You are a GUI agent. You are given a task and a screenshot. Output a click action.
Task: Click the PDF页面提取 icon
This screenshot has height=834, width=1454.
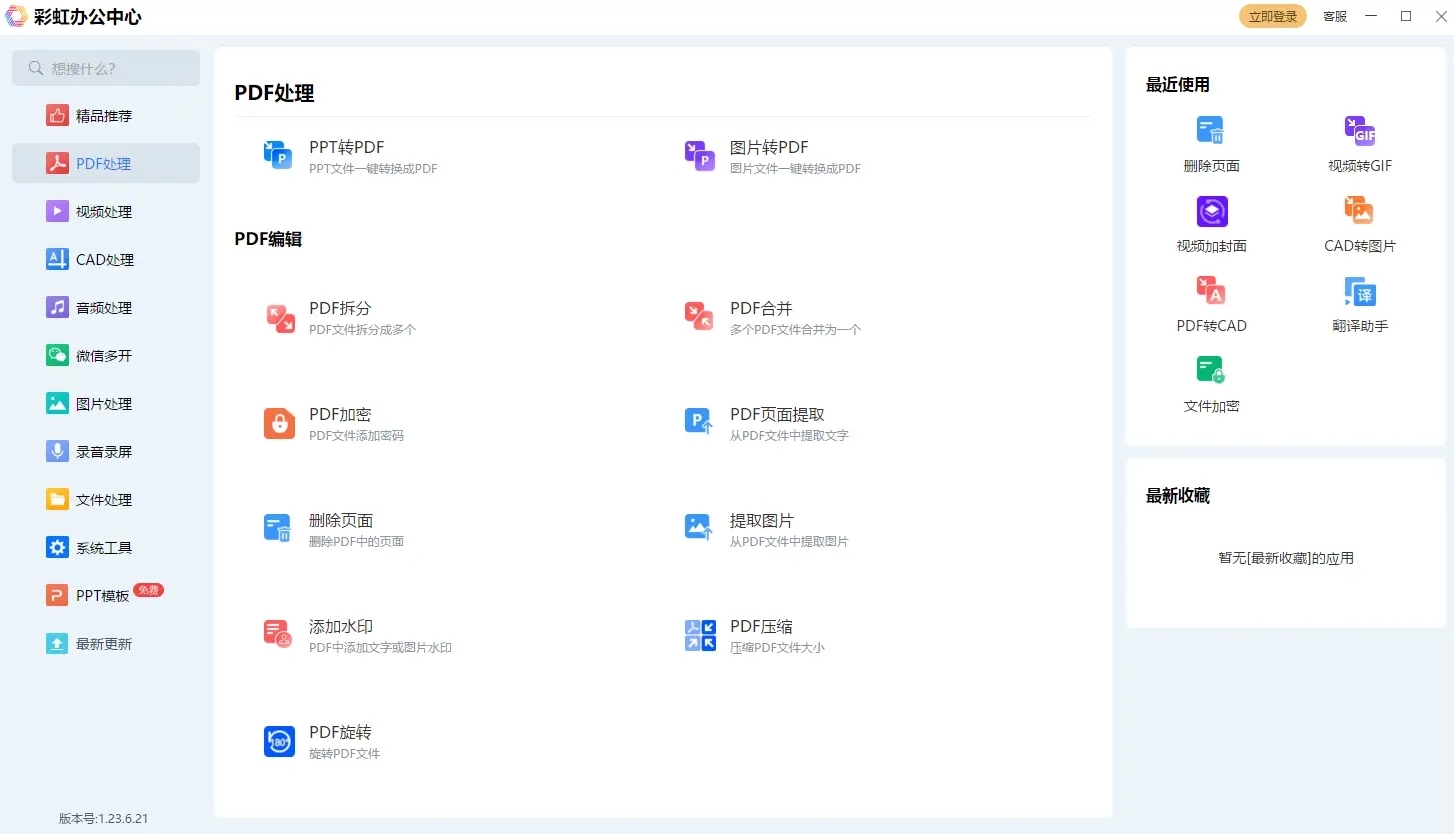coord(699,422)
